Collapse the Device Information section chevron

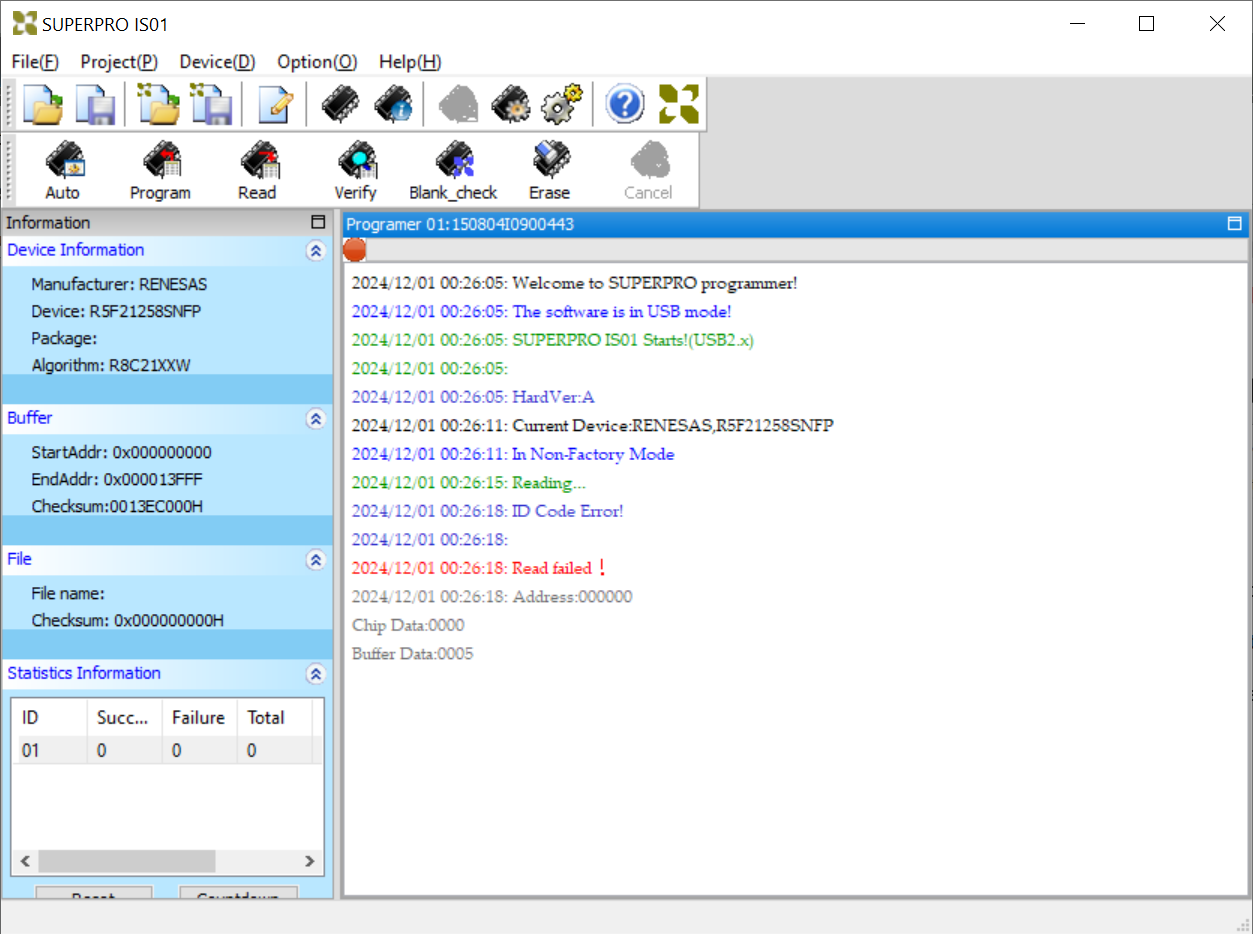pyautogui.click(x=316, y=251)
